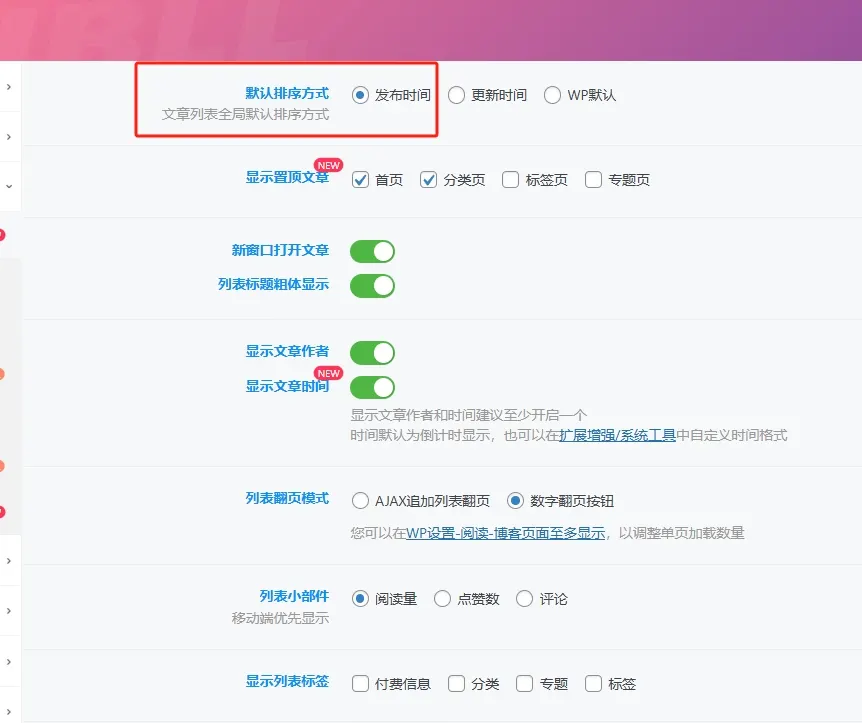Enable the 标签页 checkbox
This screenshot has width=862, height=723.
tap(510, 180)
